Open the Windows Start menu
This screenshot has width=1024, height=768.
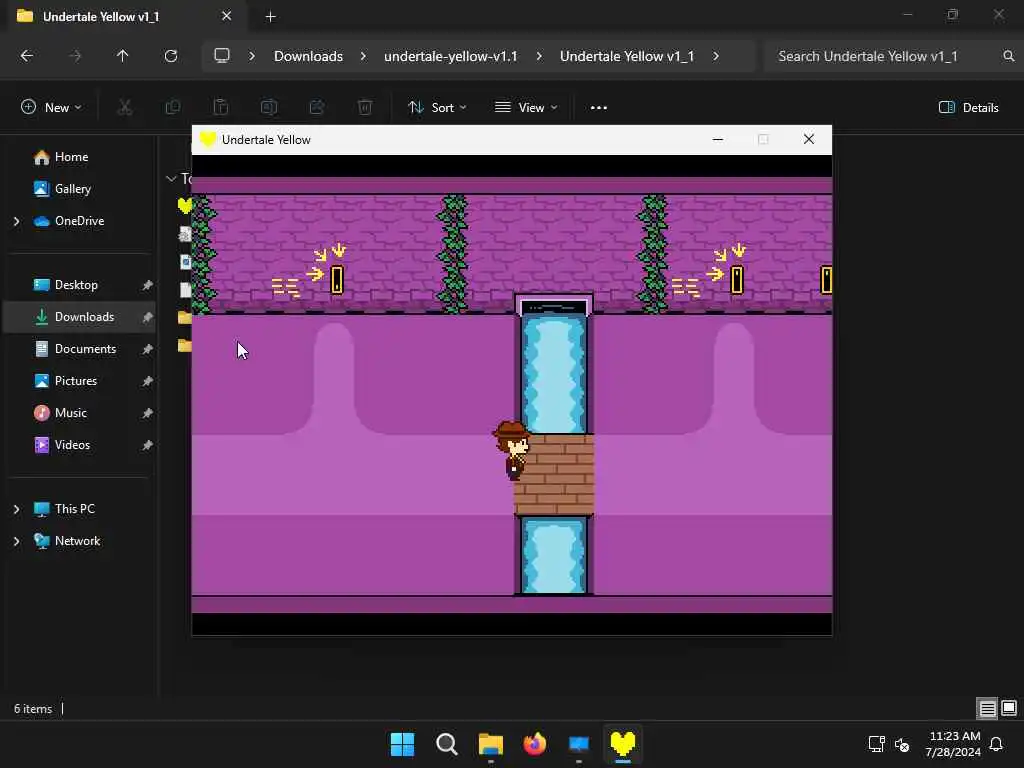tap(402, 744)
